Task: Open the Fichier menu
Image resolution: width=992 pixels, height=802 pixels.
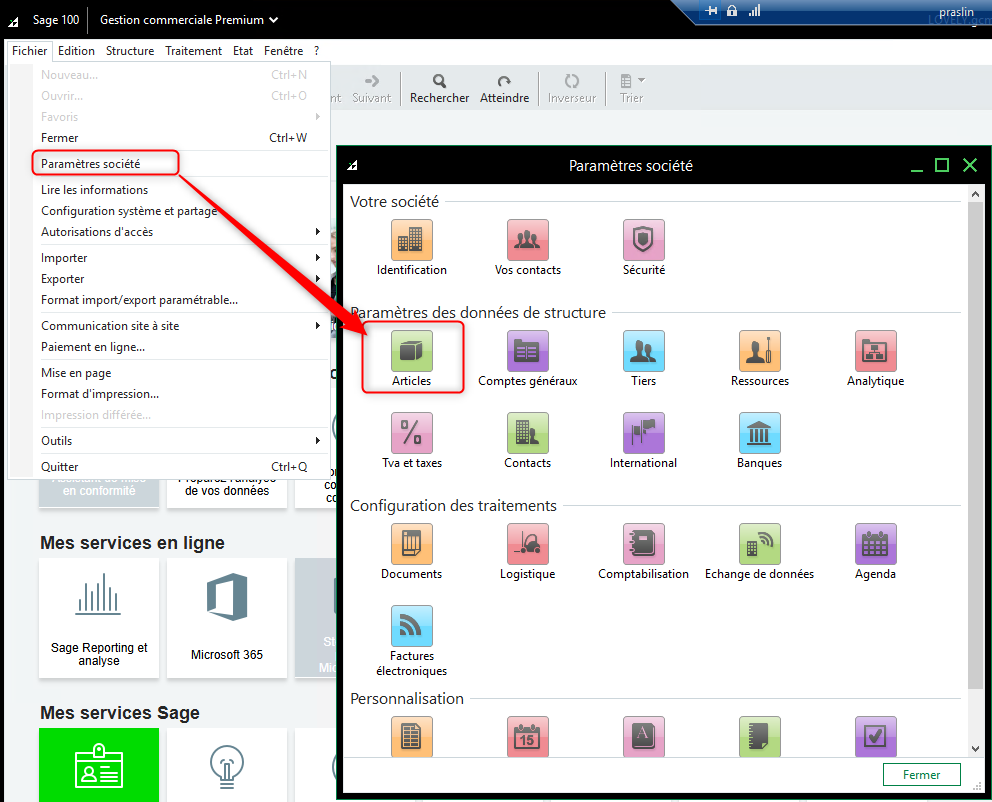Action: point(29,51)
